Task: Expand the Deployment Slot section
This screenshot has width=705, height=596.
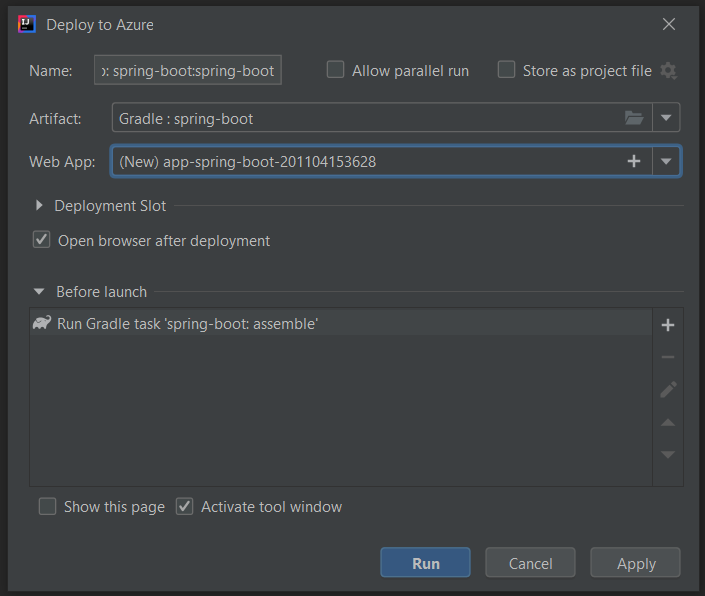Action: [39, 205]
